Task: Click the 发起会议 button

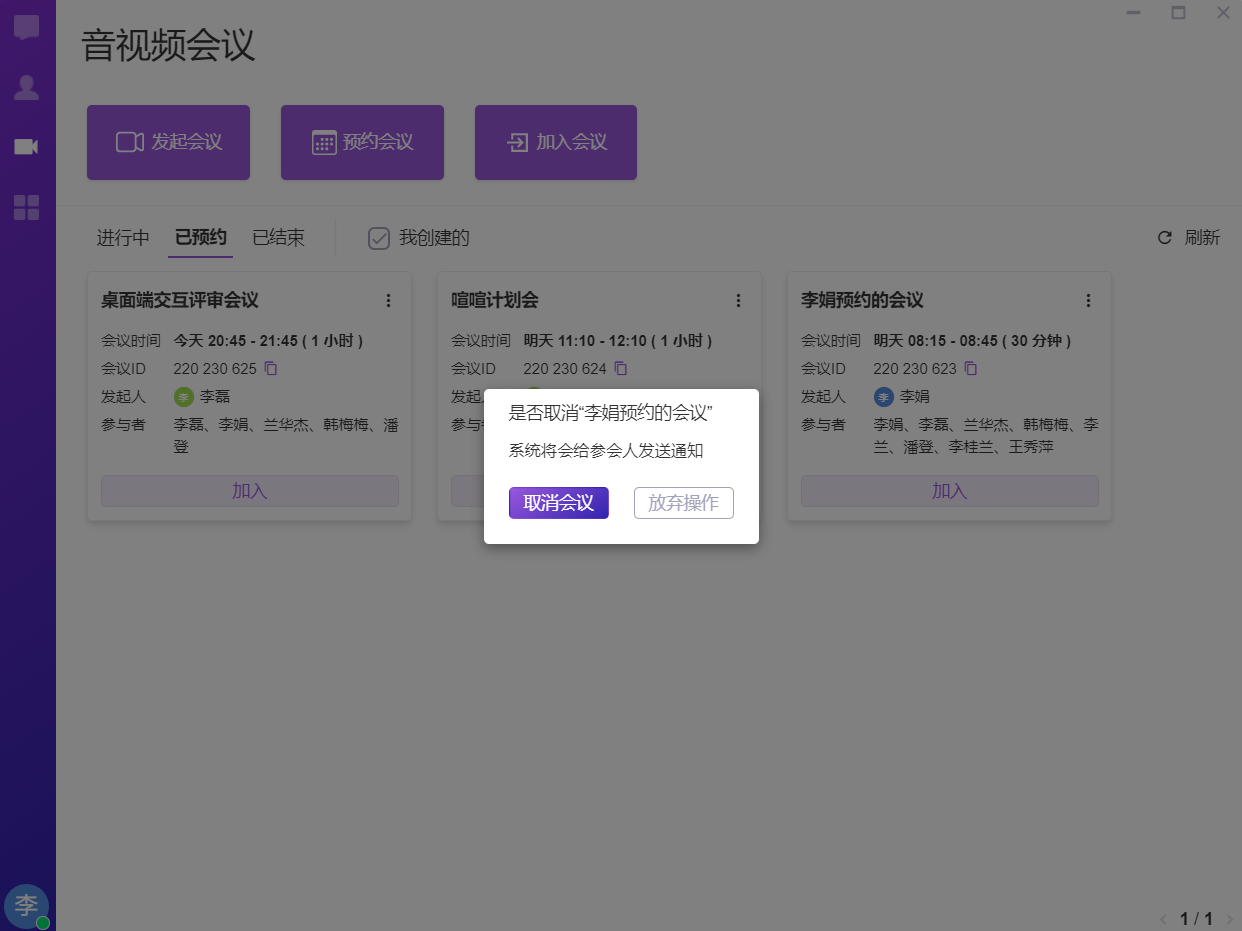Action: 168,142
